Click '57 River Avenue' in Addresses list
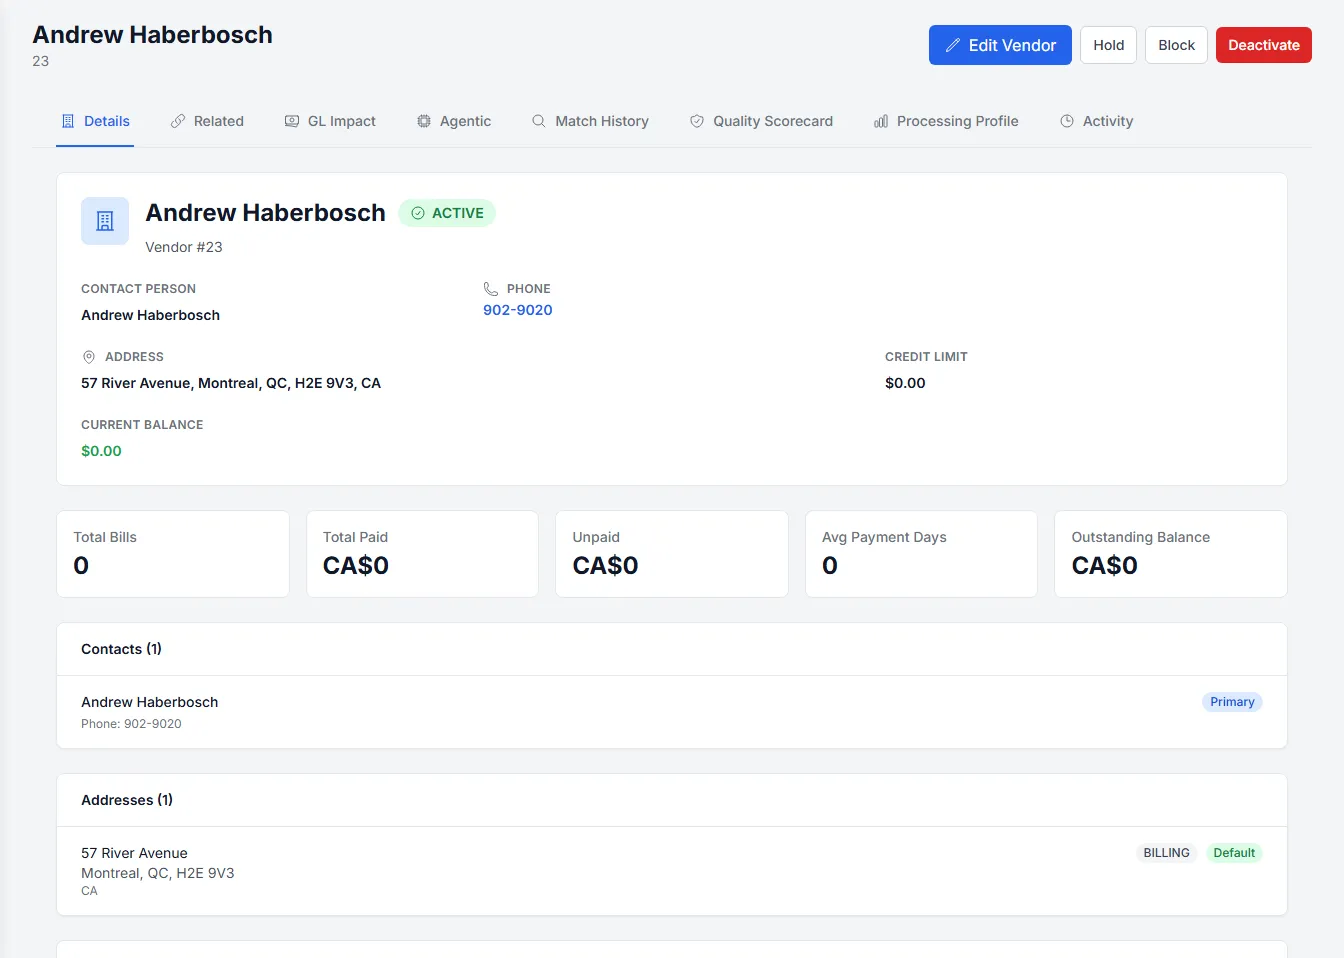The width and height of the screenshot is (1344, 958). pos(134,853)
